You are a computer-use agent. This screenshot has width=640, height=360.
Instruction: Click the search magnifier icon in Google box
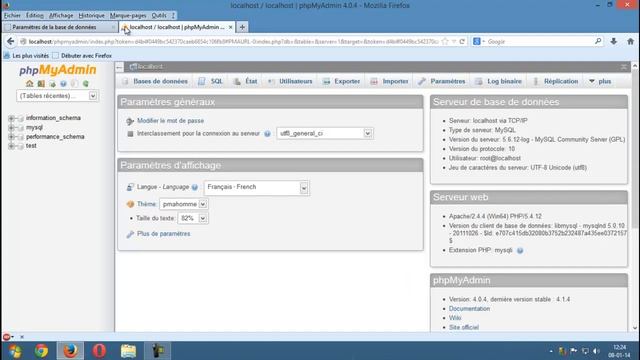click(598, 41)
